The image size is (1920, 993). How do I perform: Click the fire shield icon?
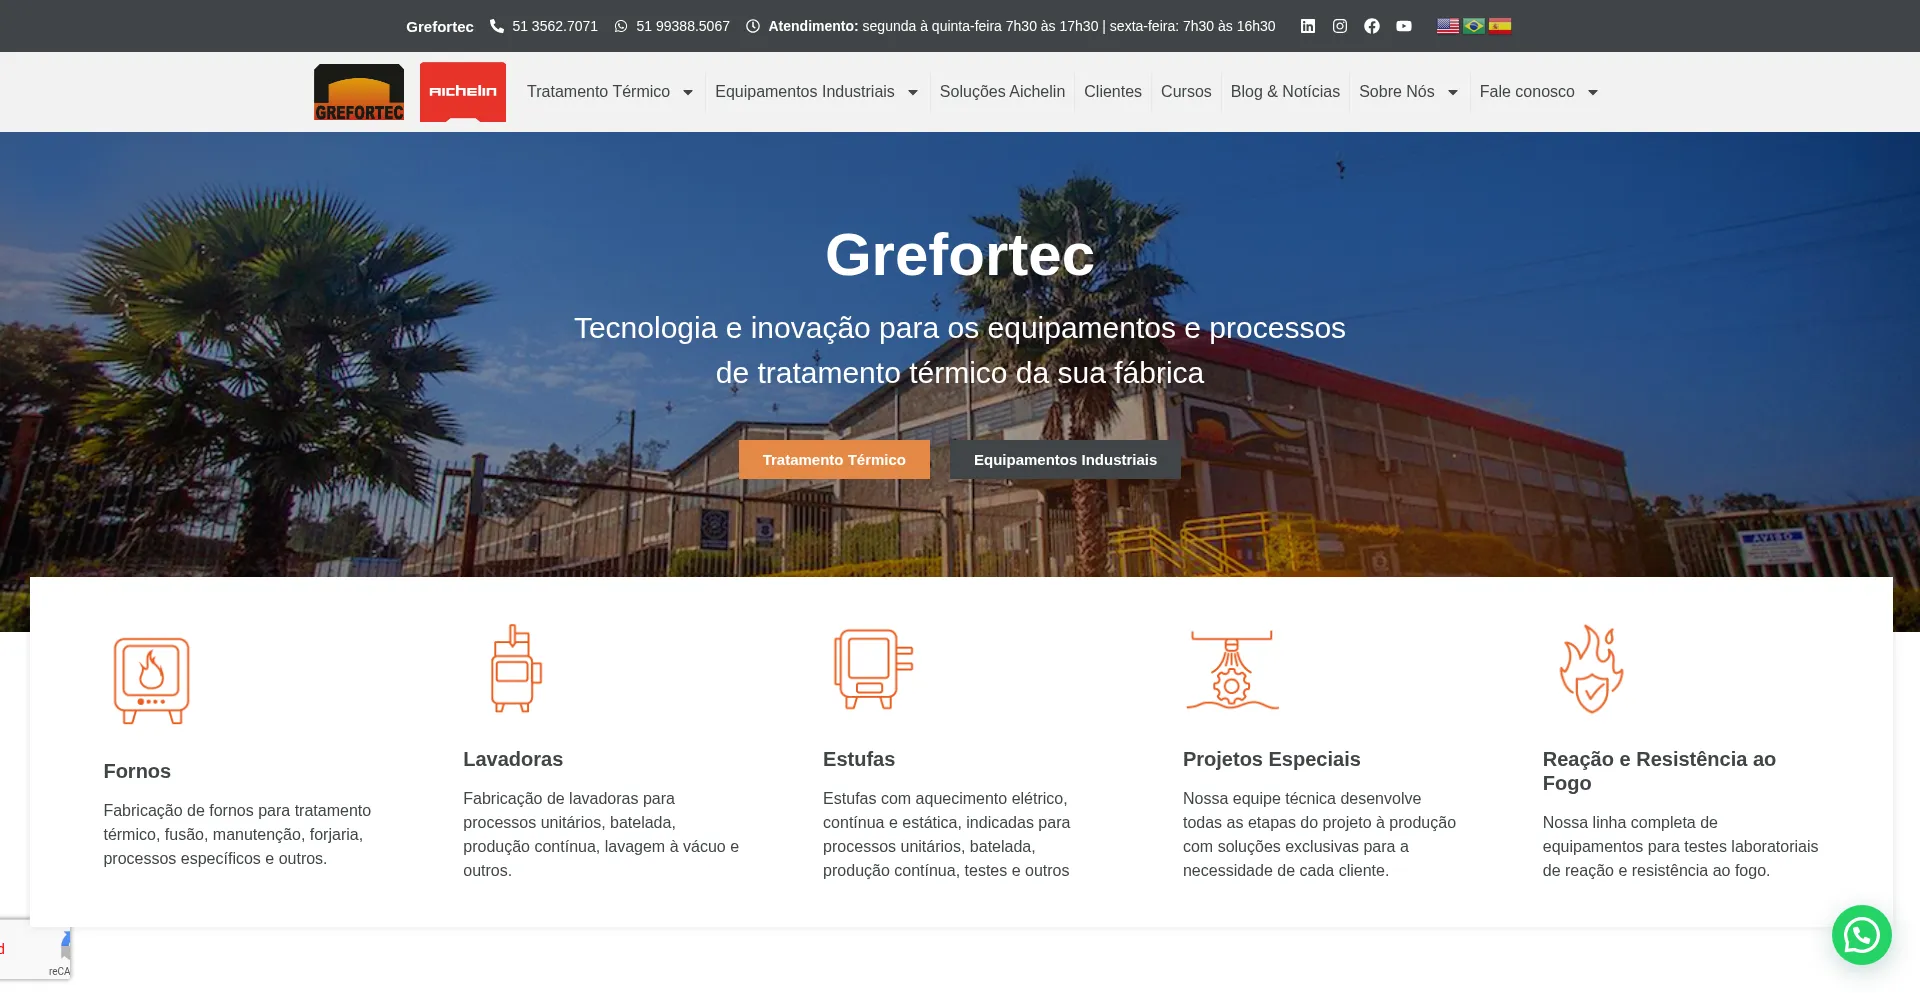(1592, 668)
